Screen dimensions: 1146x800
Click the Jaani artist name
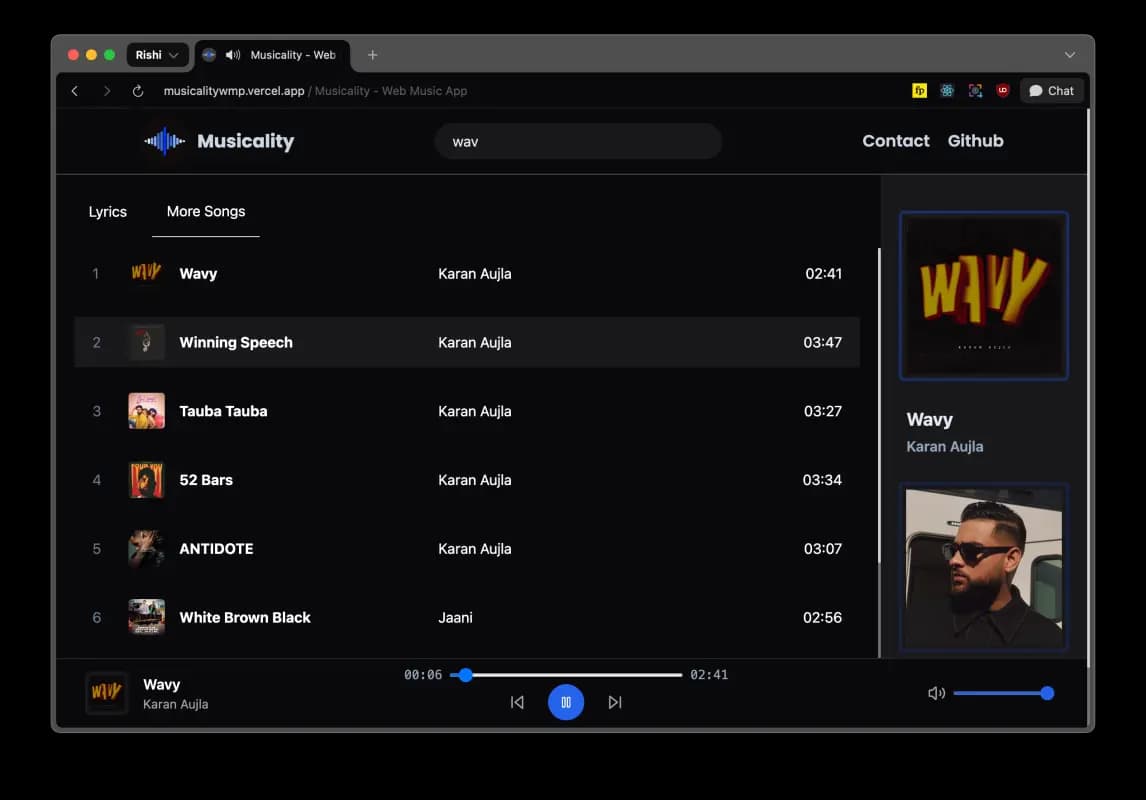[x=455, y=617]
